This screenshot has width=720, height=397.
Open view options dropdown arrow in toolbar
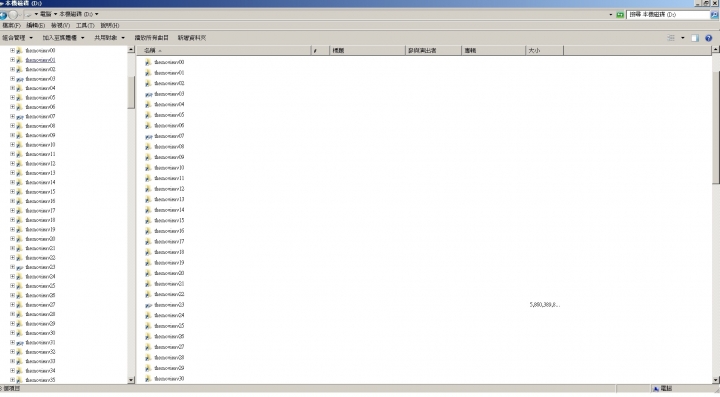[682, 38]
